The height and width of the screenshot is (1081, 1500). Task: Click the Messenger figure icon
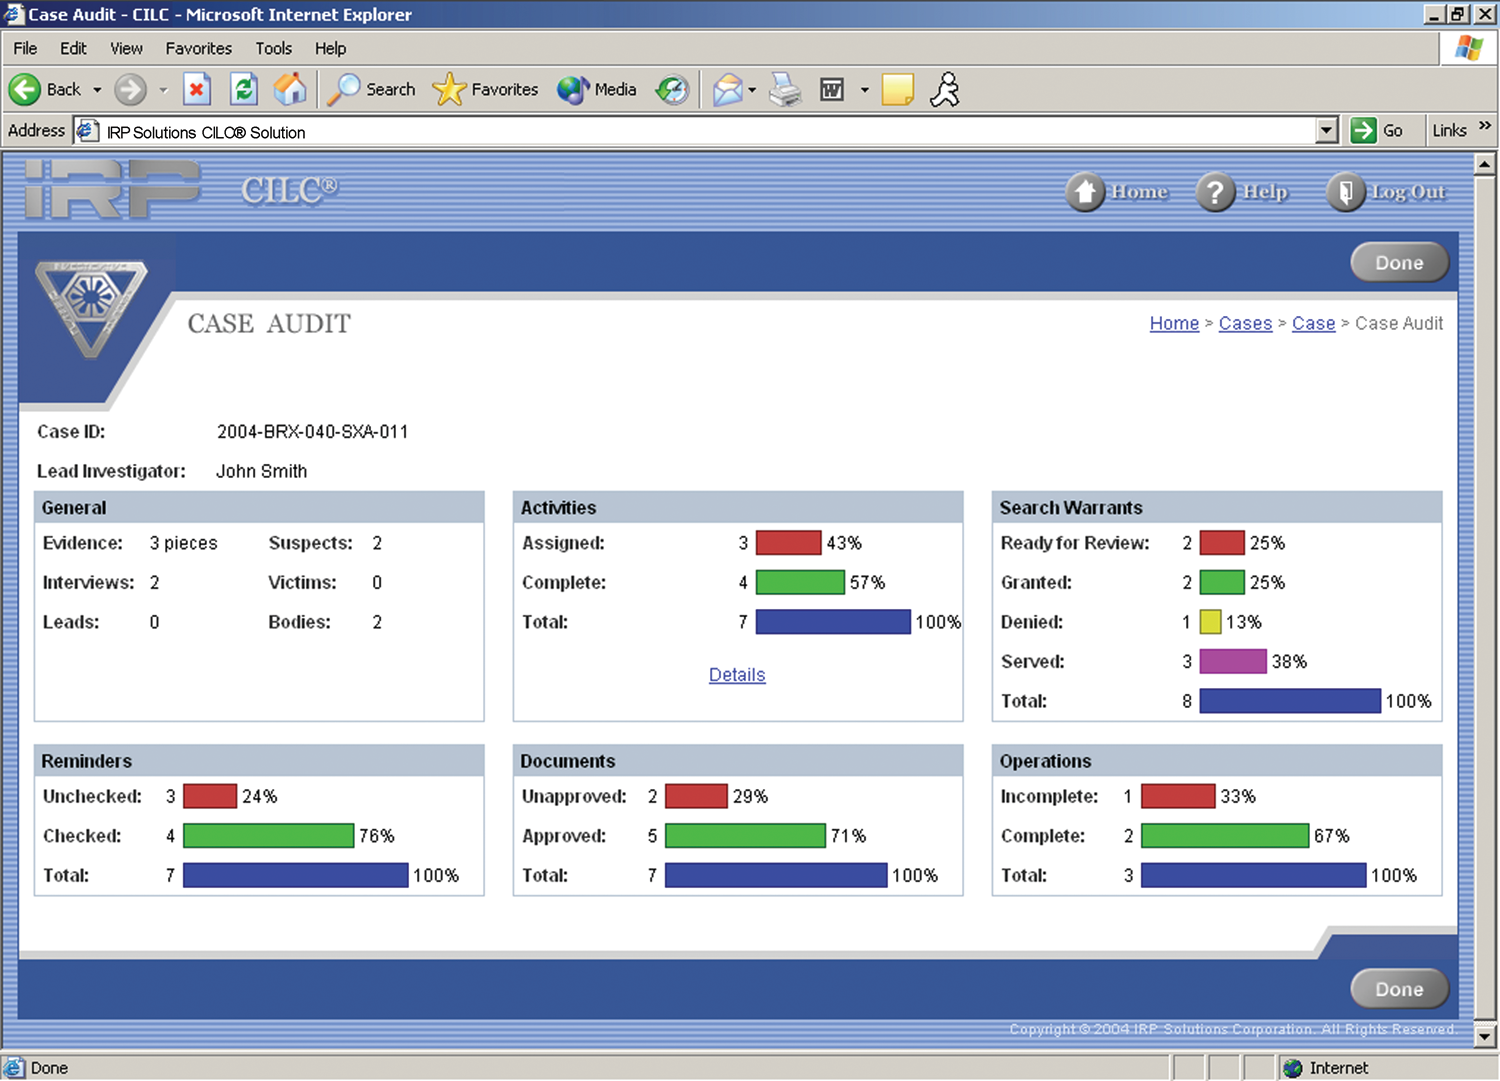pos(944,90)
